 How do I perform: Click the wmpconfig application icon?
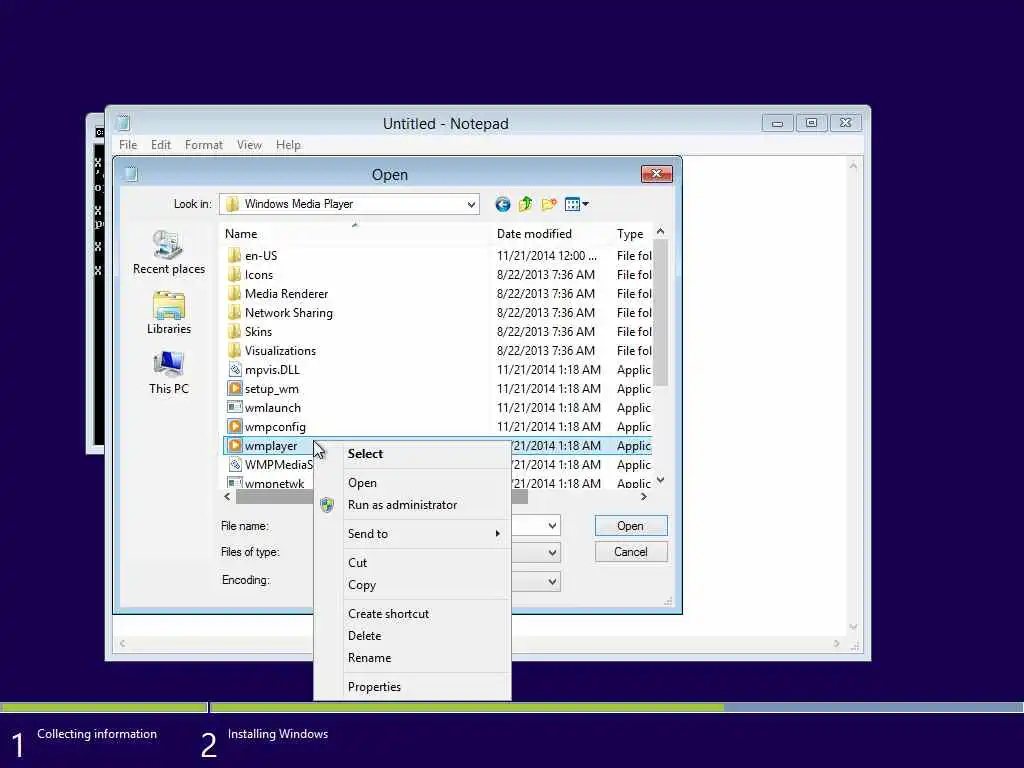tap(235, 426)
